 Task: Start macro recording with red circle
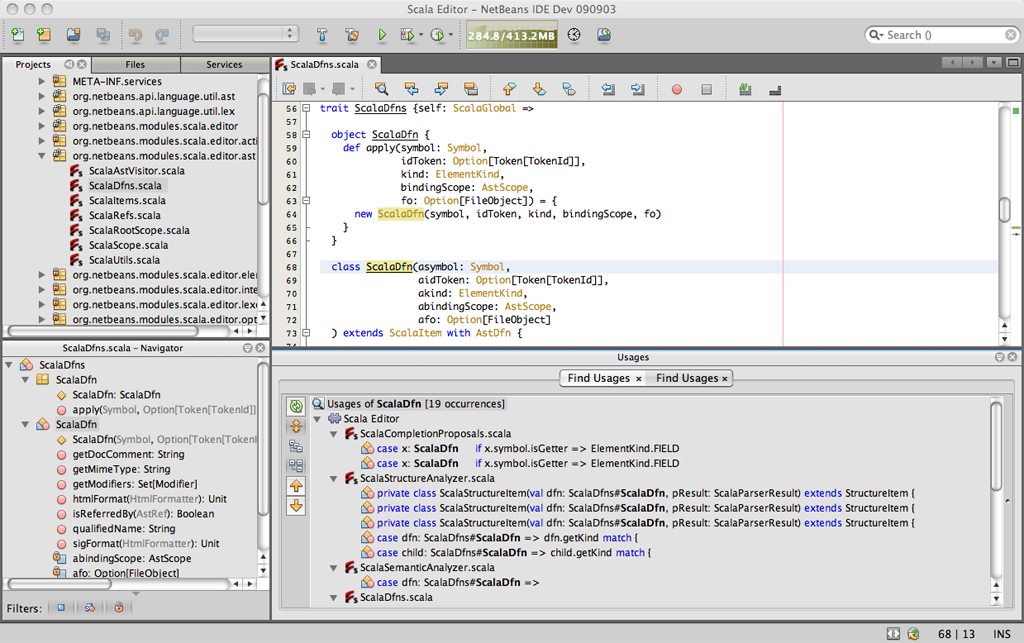(676, 89)
